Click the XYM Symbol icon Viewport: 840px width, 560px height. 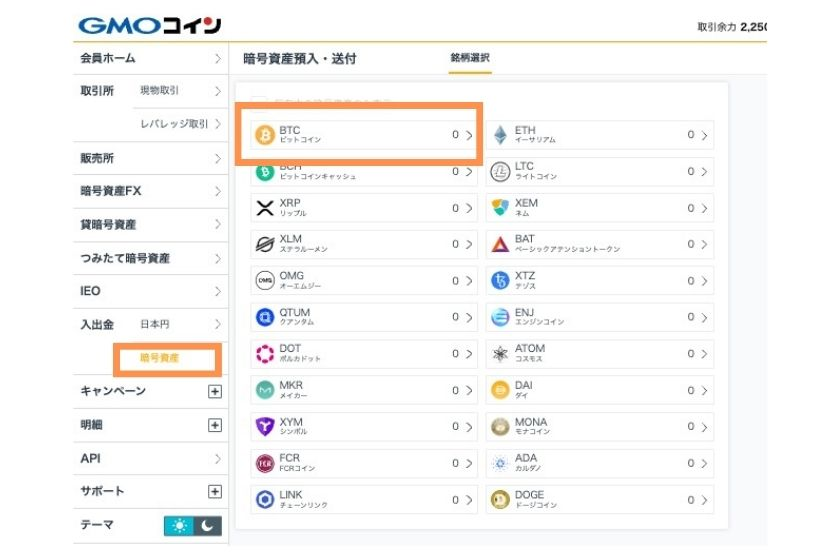point(265,427)
